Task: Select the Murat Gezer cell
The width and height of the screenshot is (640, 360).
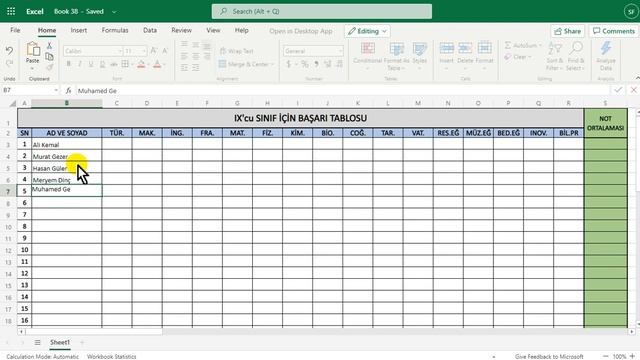Action: tap(67, 156)
